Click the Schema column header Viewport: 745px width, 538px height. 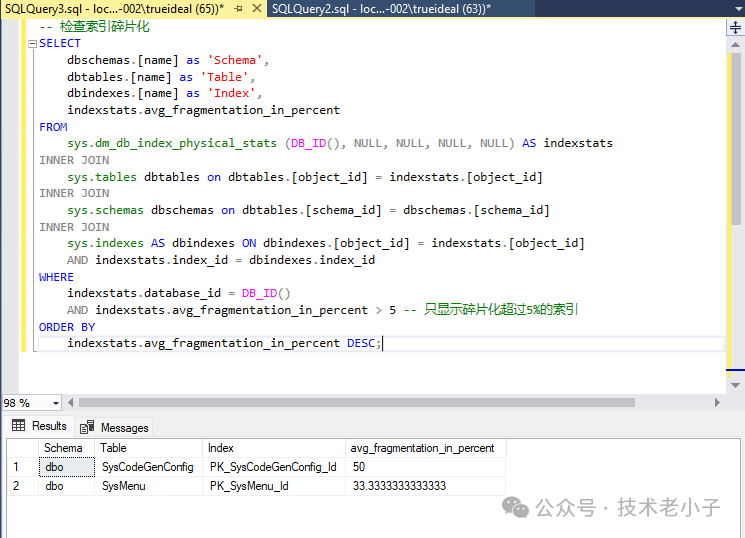(x=67, y=448)
